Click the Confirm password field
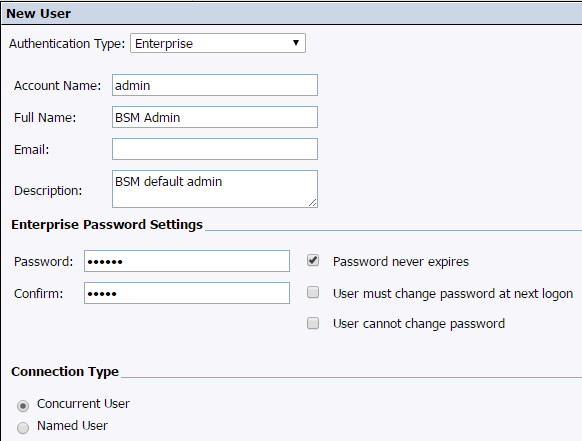The height and width of the screenshot is (441, 582). tap(187, 293)
